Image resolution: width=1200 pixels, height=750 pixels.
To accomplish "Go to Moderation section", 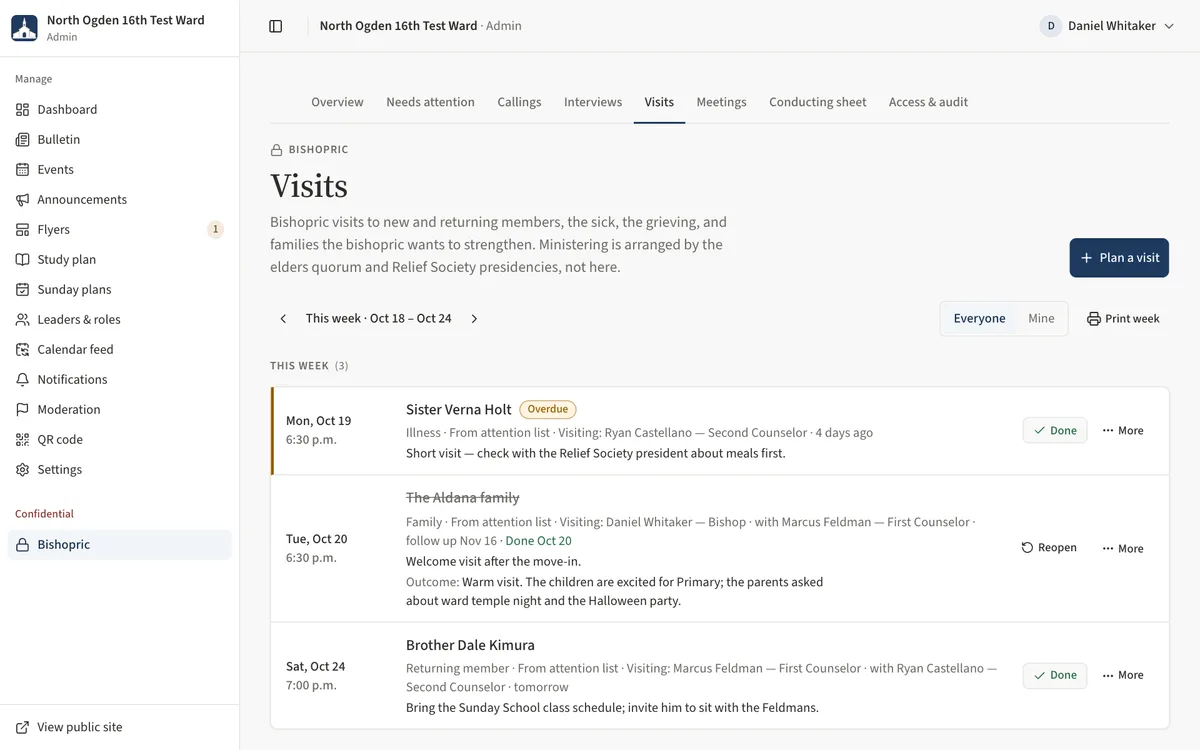I will click(x=120, y=409).
